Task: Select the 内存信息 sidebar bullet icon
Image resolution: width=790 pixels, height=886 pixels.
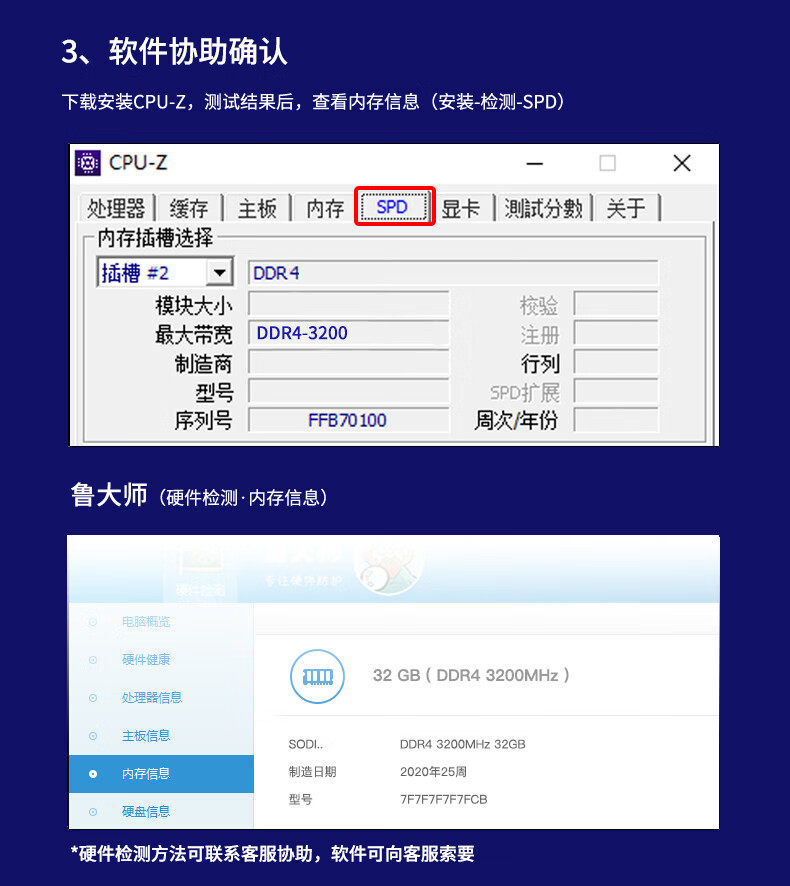Action: click(93, 774)
